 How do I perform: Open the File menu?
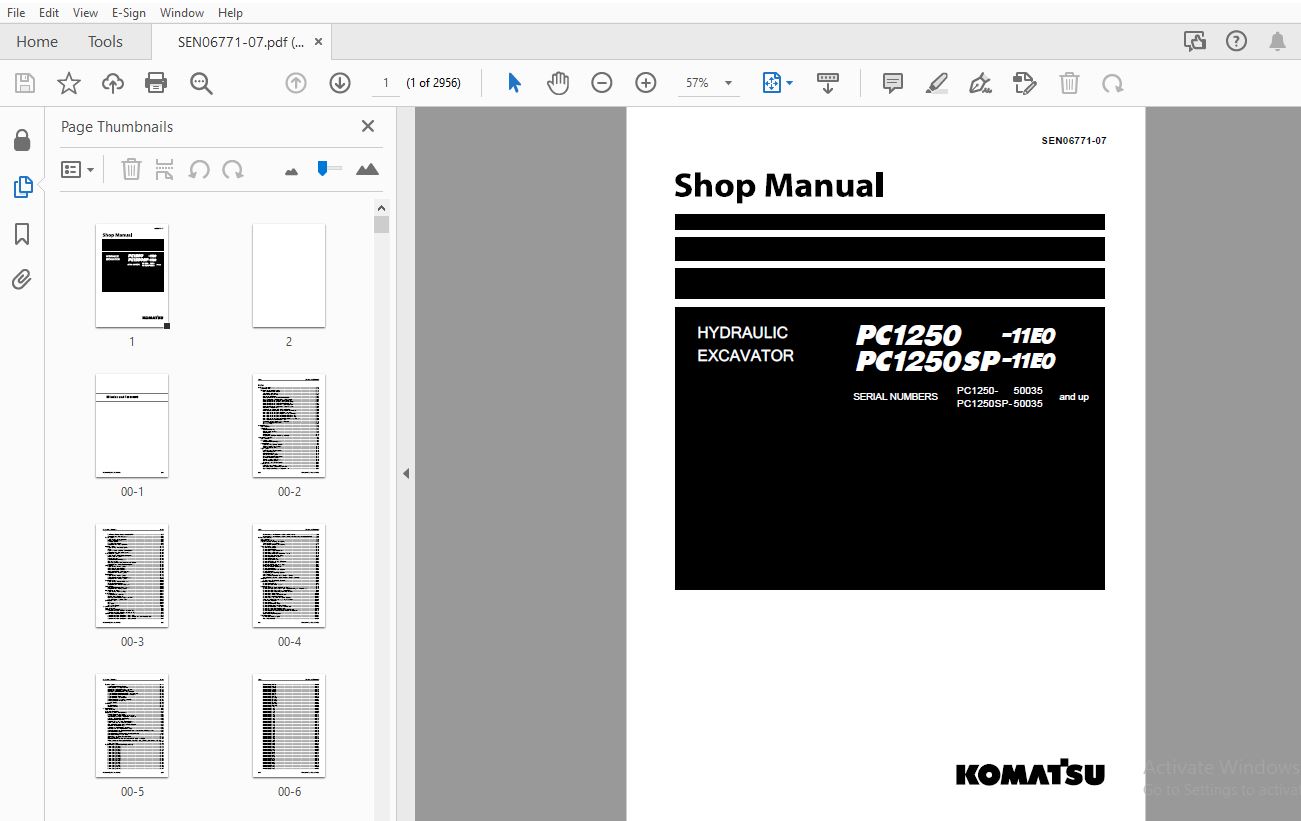(x=16, y=12)
